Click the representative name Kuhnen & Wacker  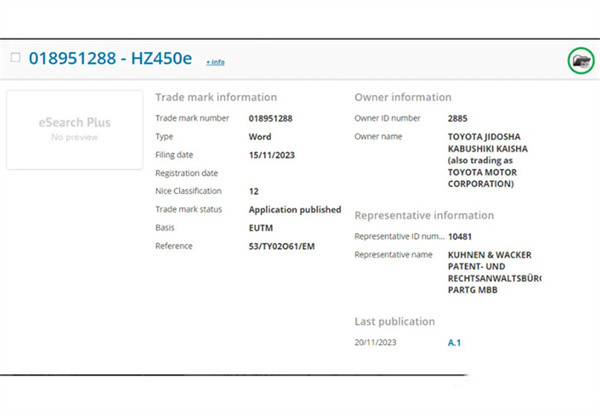pyautogui.click(x=493, y=273)
